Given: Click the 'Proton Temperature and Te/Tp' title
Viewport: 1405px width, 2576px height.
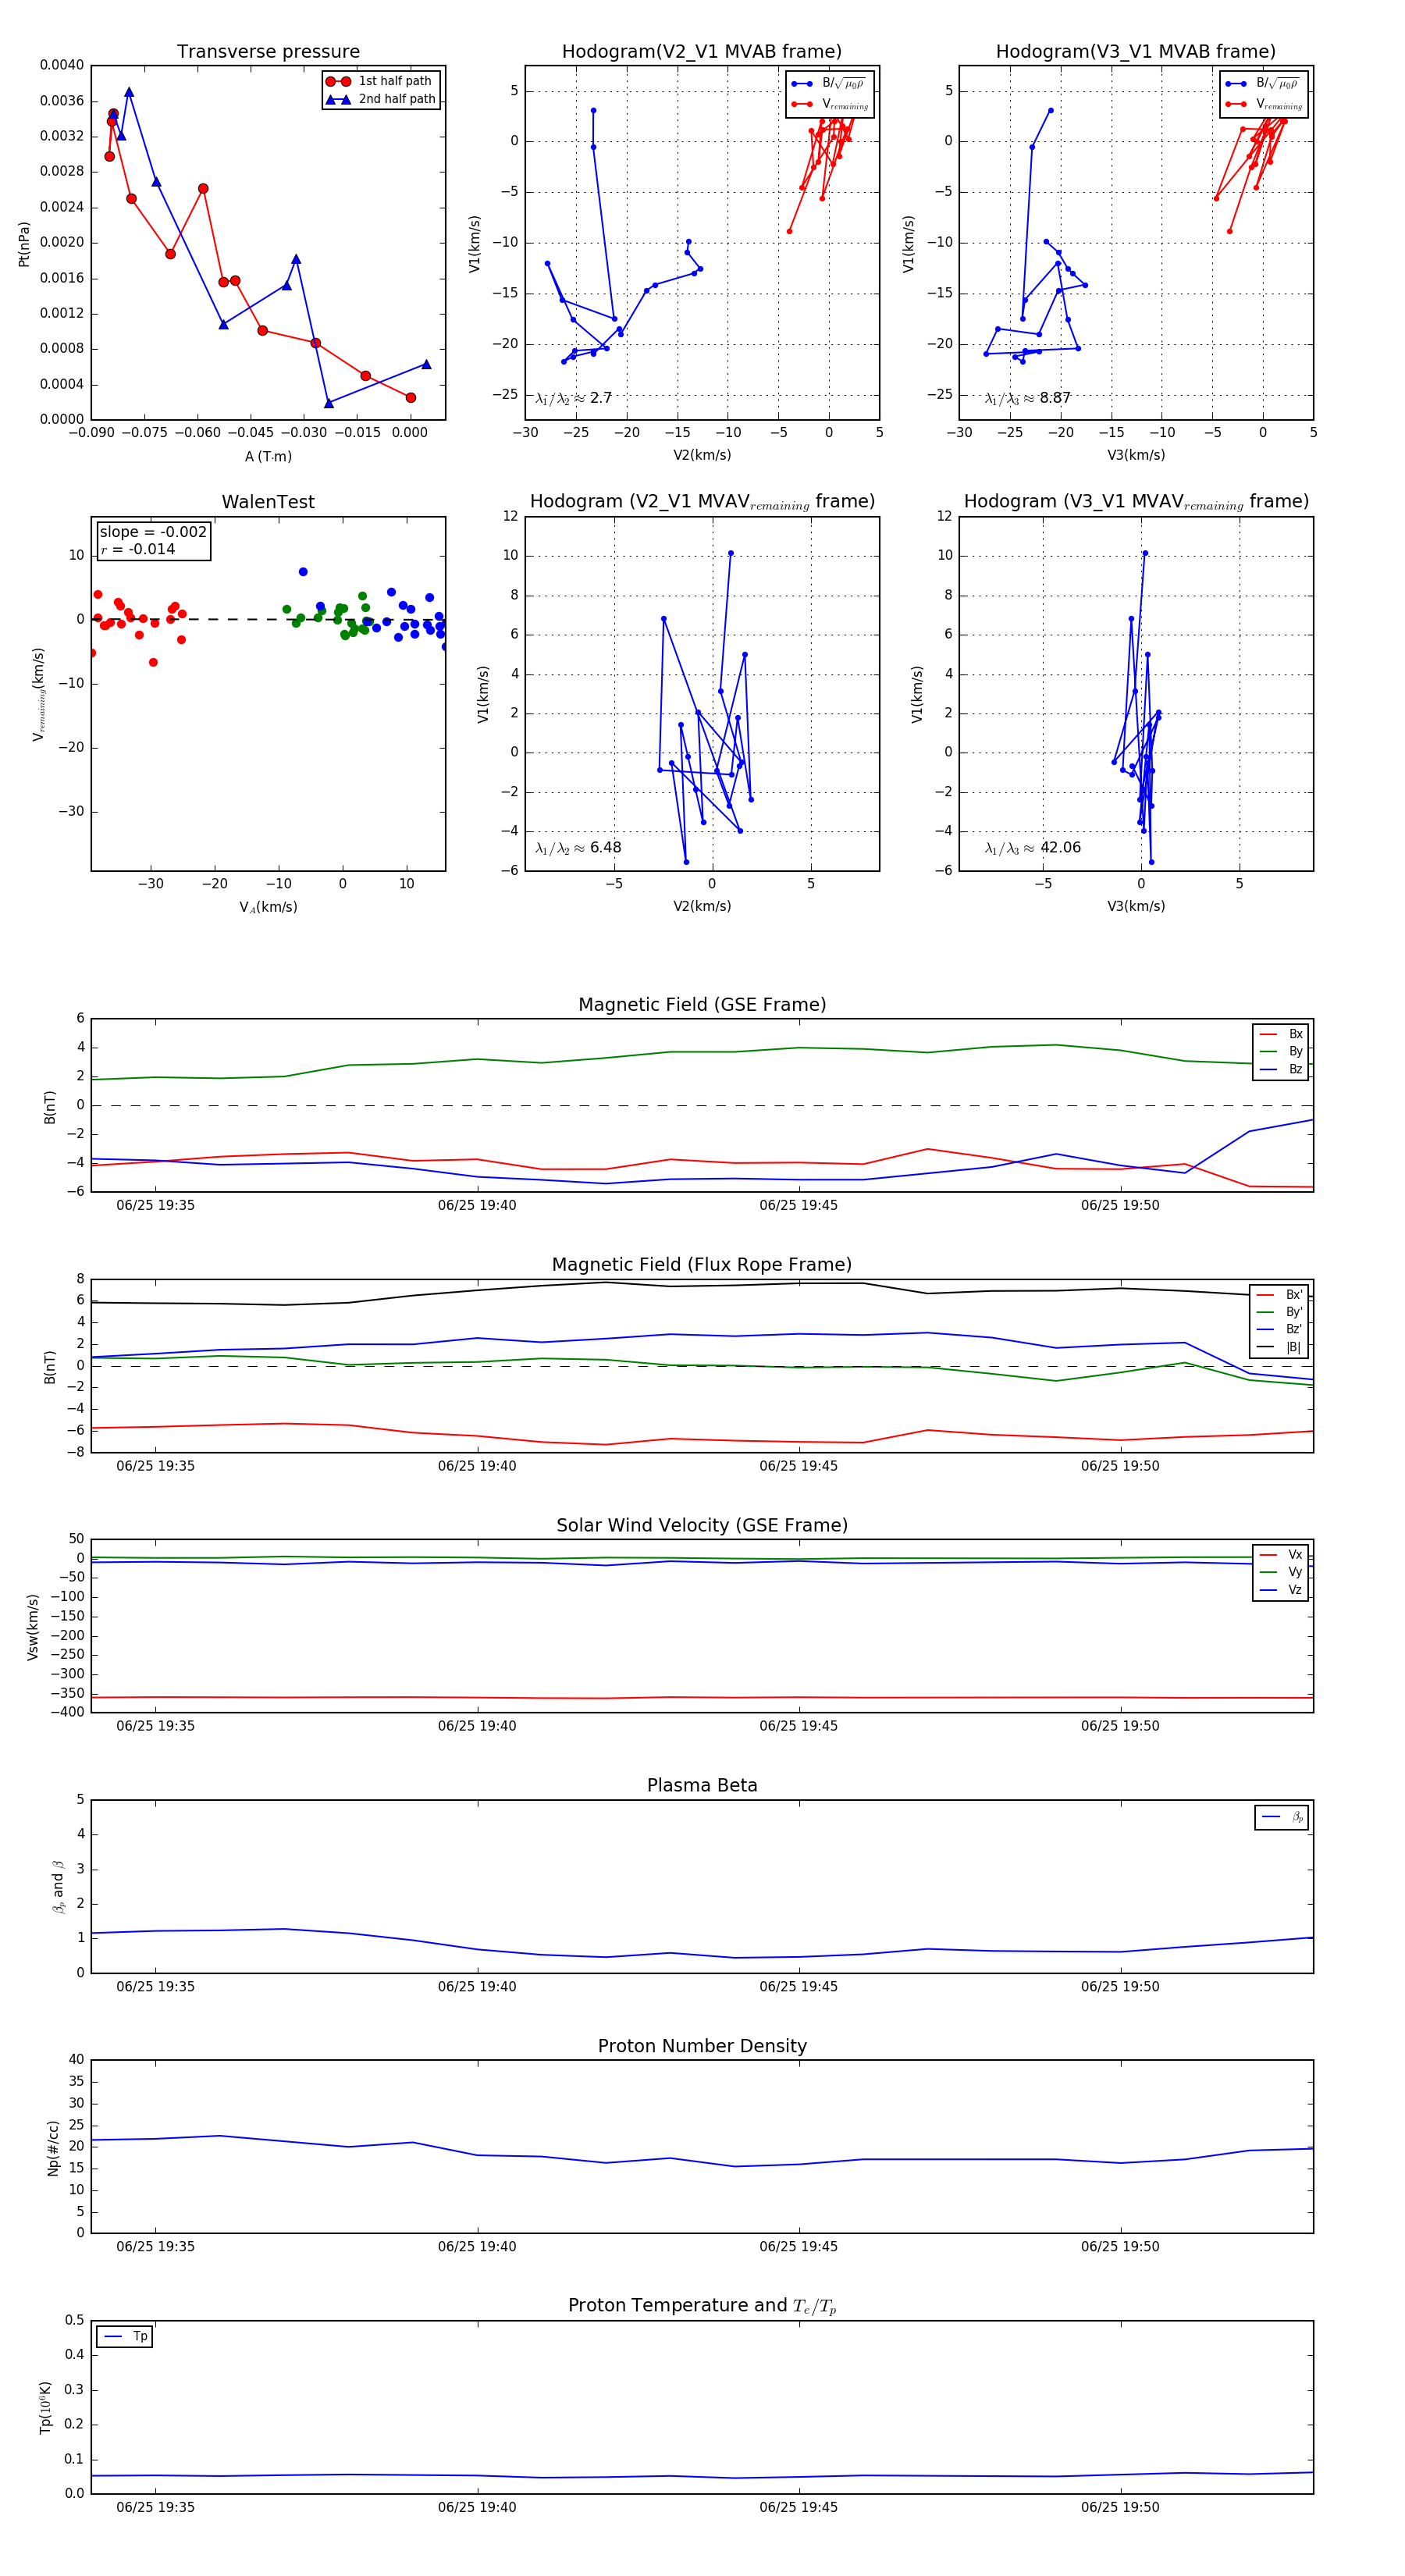Looking at the screenshot, I should coord(702,2306).
